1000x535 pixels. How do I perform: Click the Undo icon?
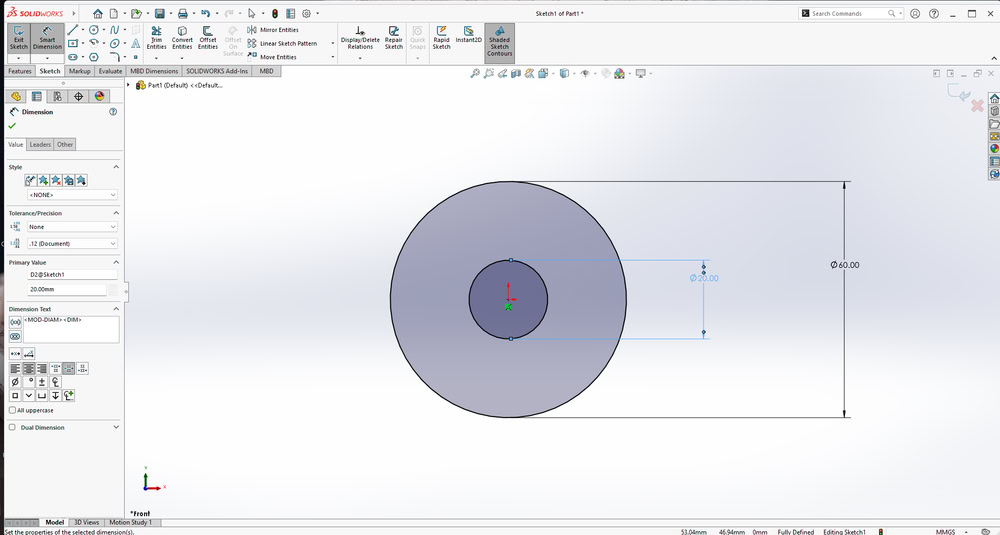tap(205, 13)
